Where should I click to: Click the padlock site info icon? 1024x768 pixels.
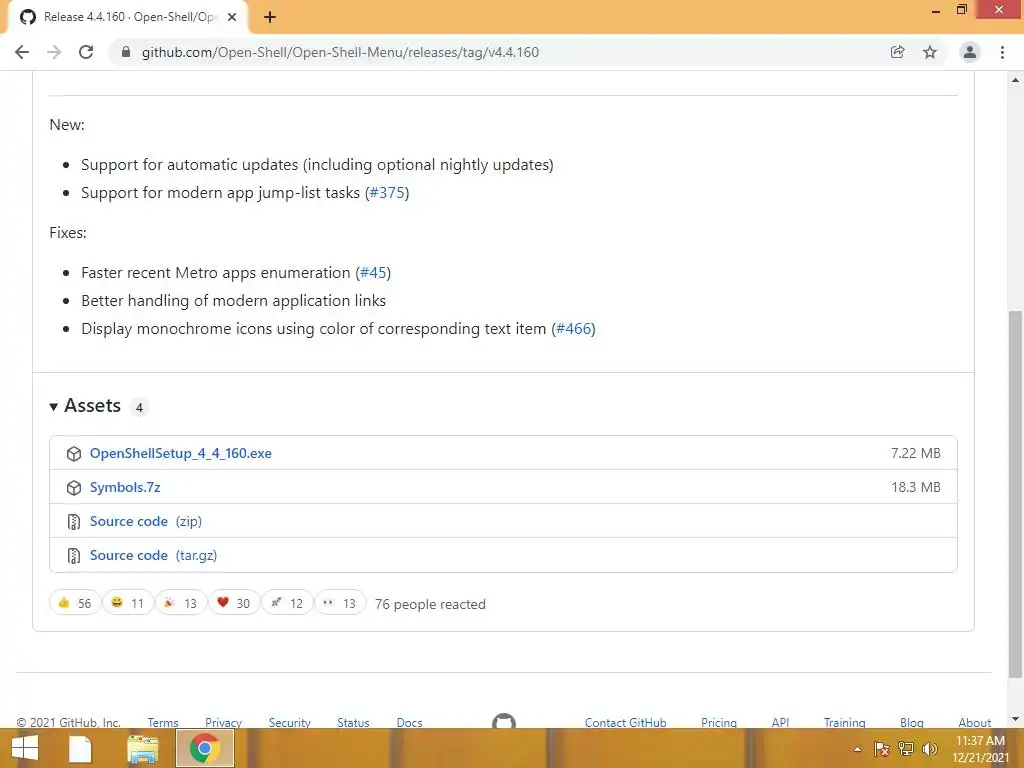point(125,52)
